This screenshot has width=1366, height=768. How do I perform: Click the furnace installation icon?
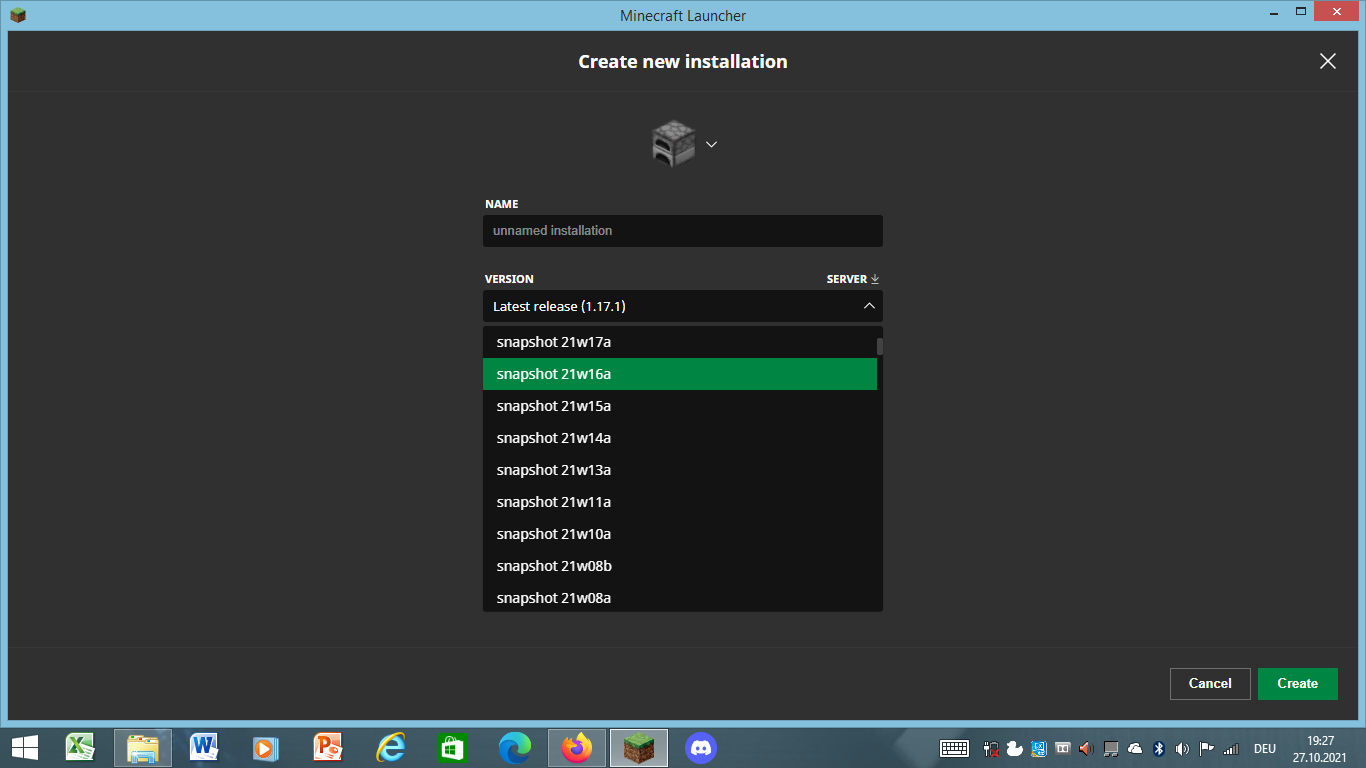click(x=673, y=144)
